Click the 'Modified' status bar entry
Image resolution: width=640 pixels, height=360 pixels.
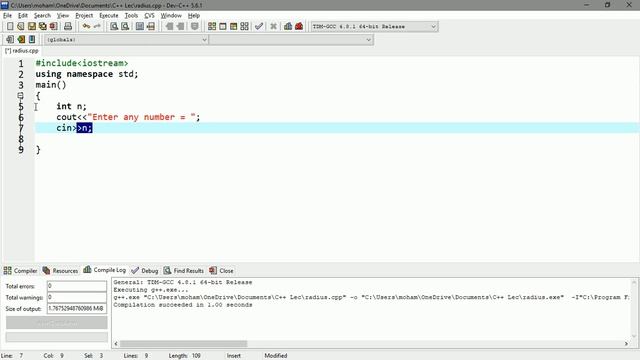tap(276, 356)
